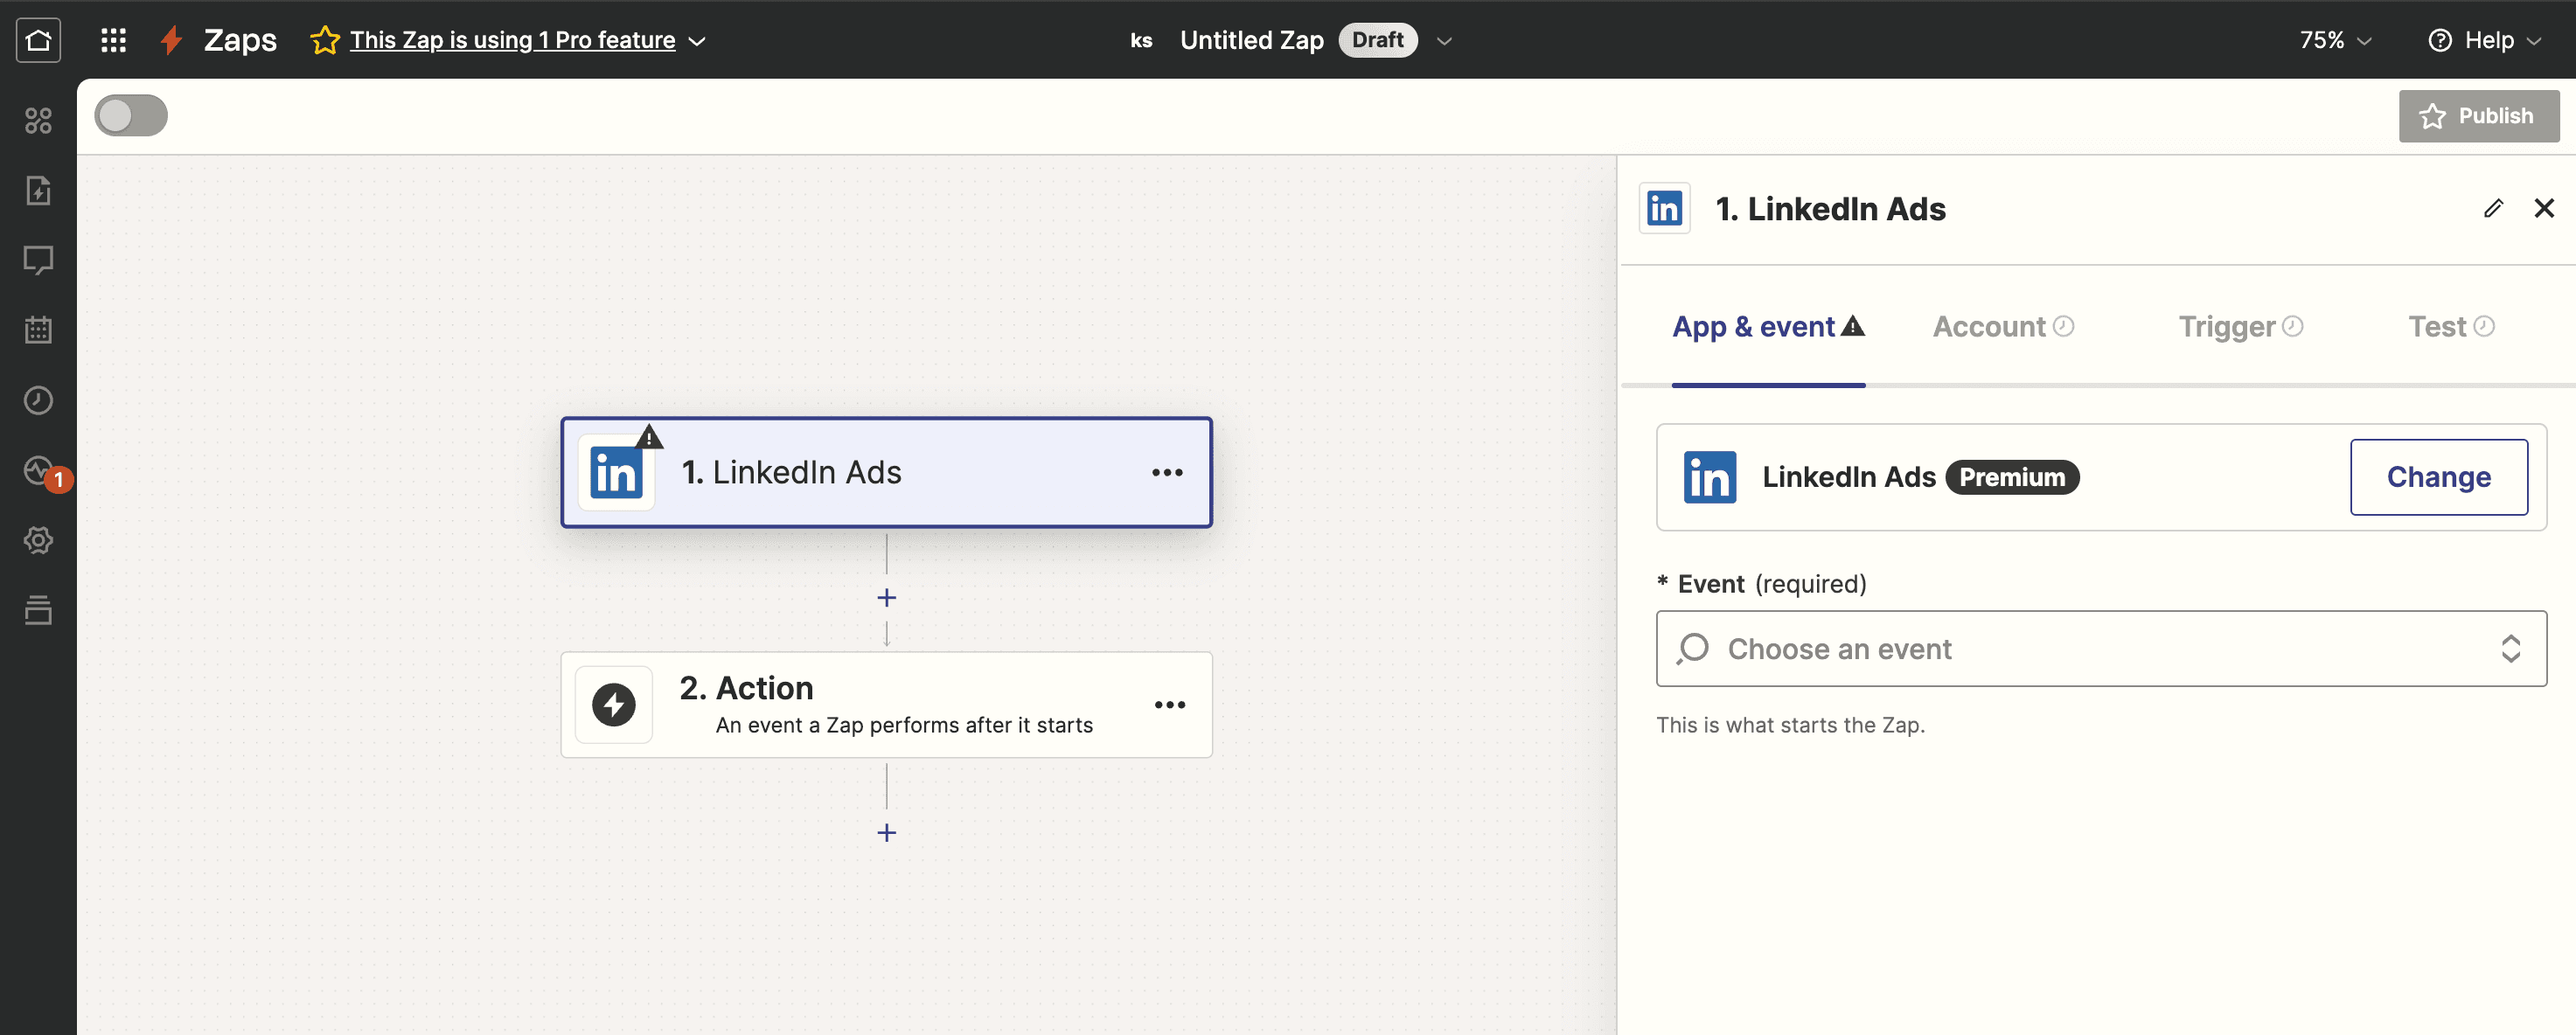
Task: Add a step after the Action
Action: coord(886,832)
